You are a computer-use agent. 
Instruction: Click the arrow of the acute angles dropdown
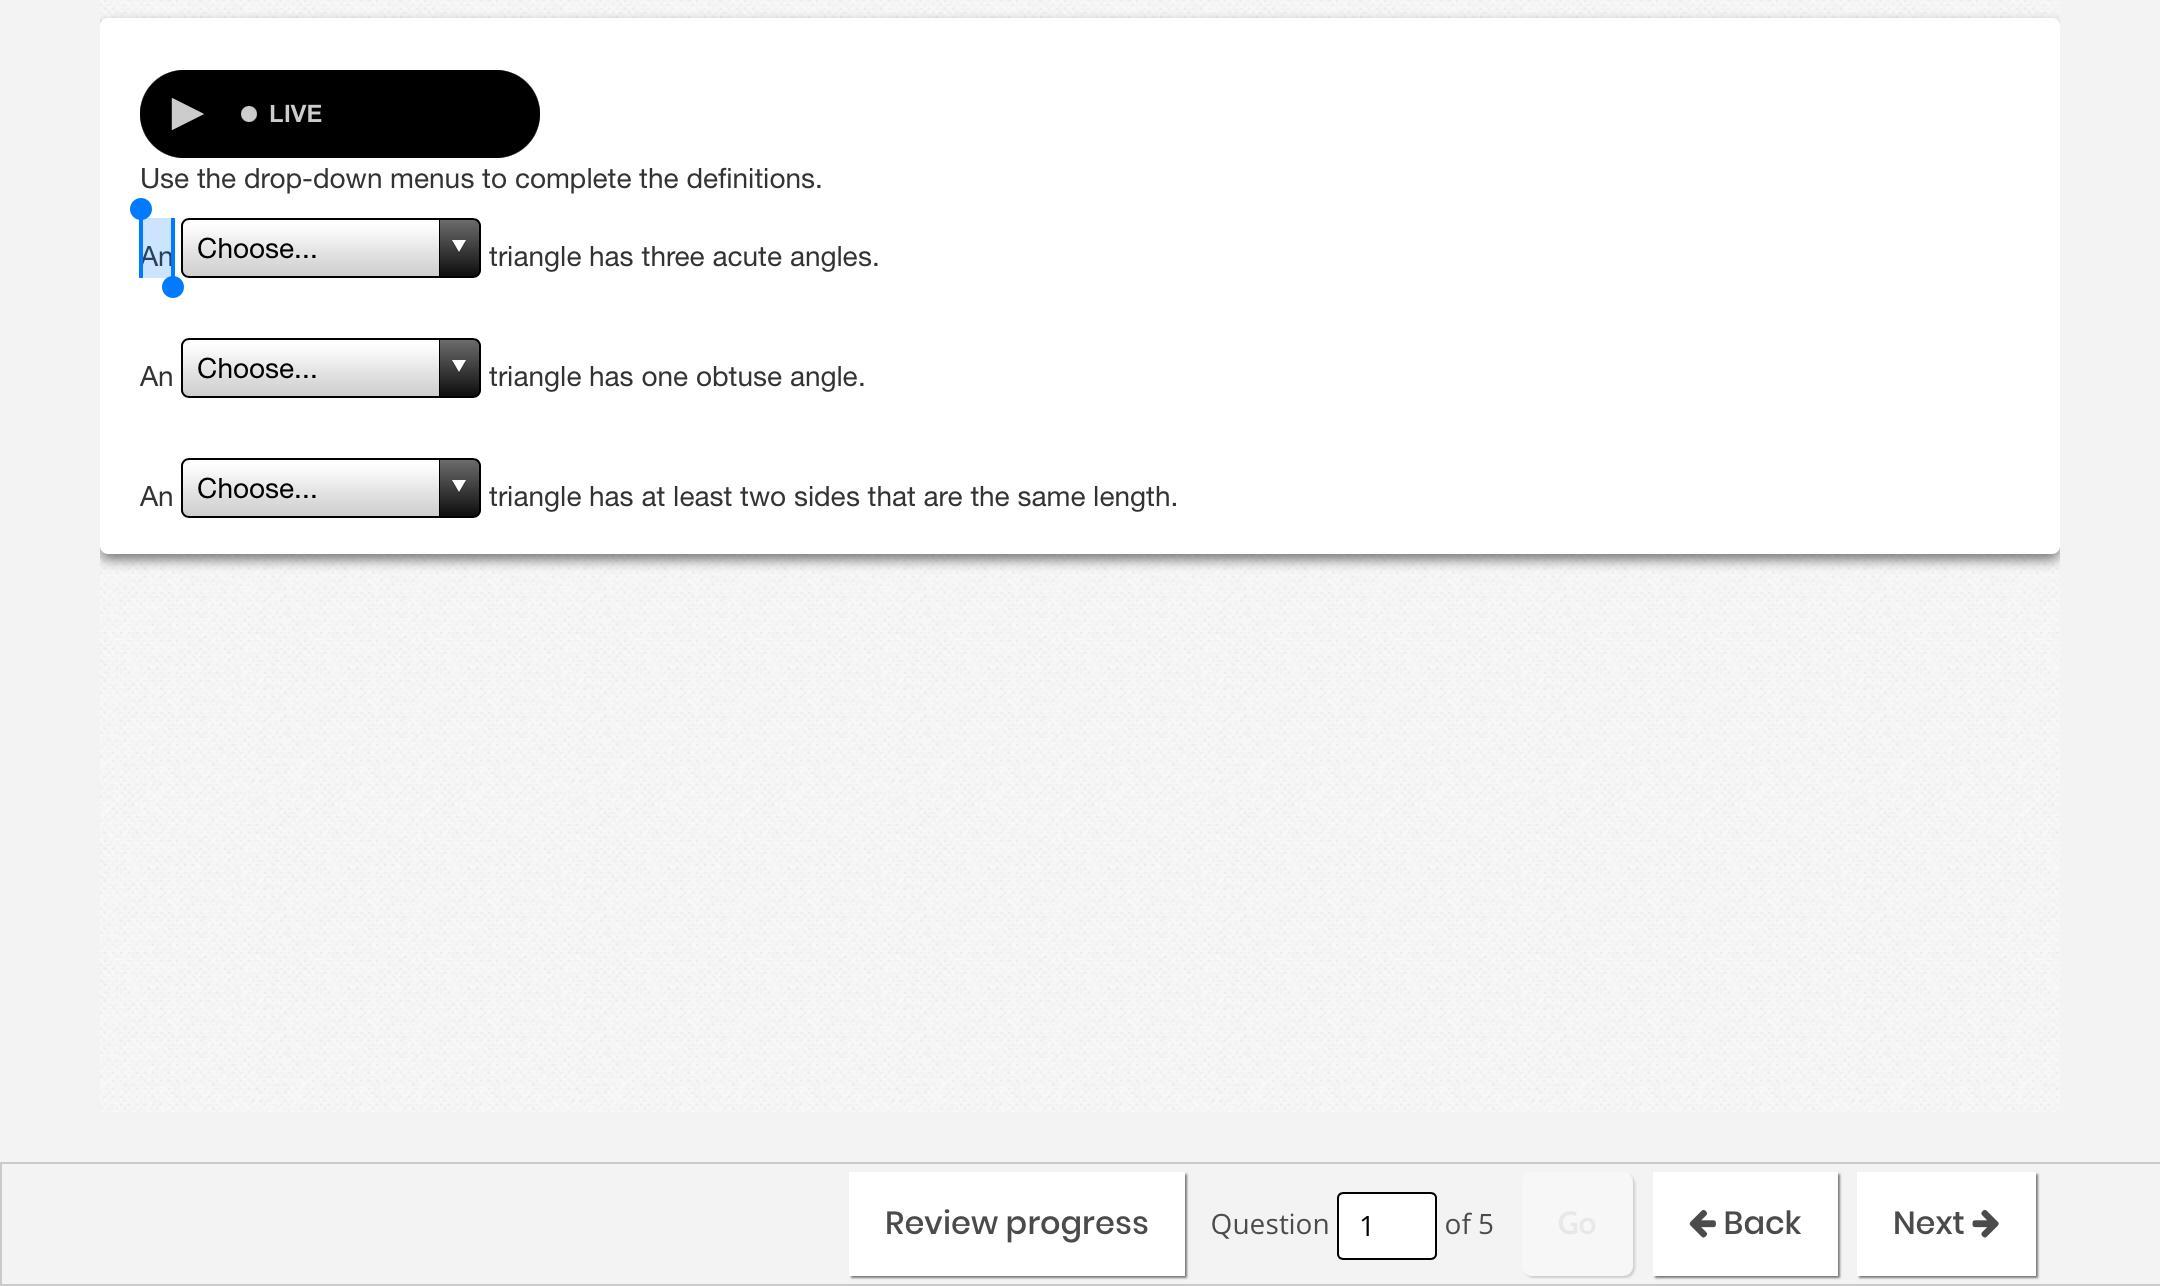(459, 248)
